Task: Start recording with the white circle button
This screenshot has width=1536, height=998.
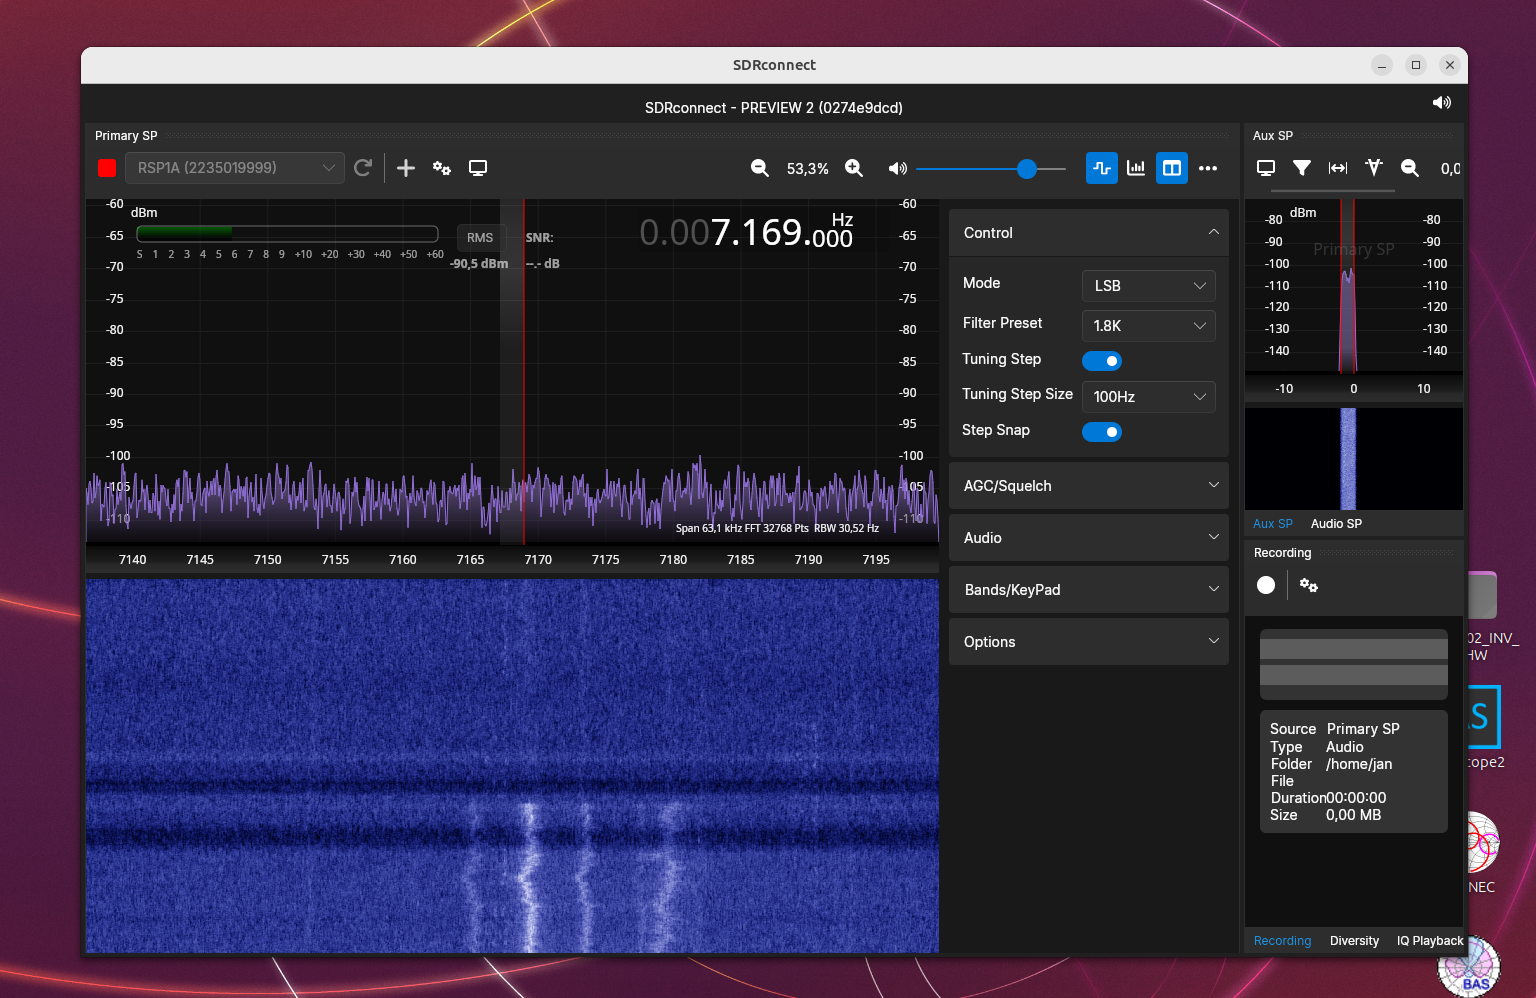Action: pyautogui.click(x=1266, y=585)
